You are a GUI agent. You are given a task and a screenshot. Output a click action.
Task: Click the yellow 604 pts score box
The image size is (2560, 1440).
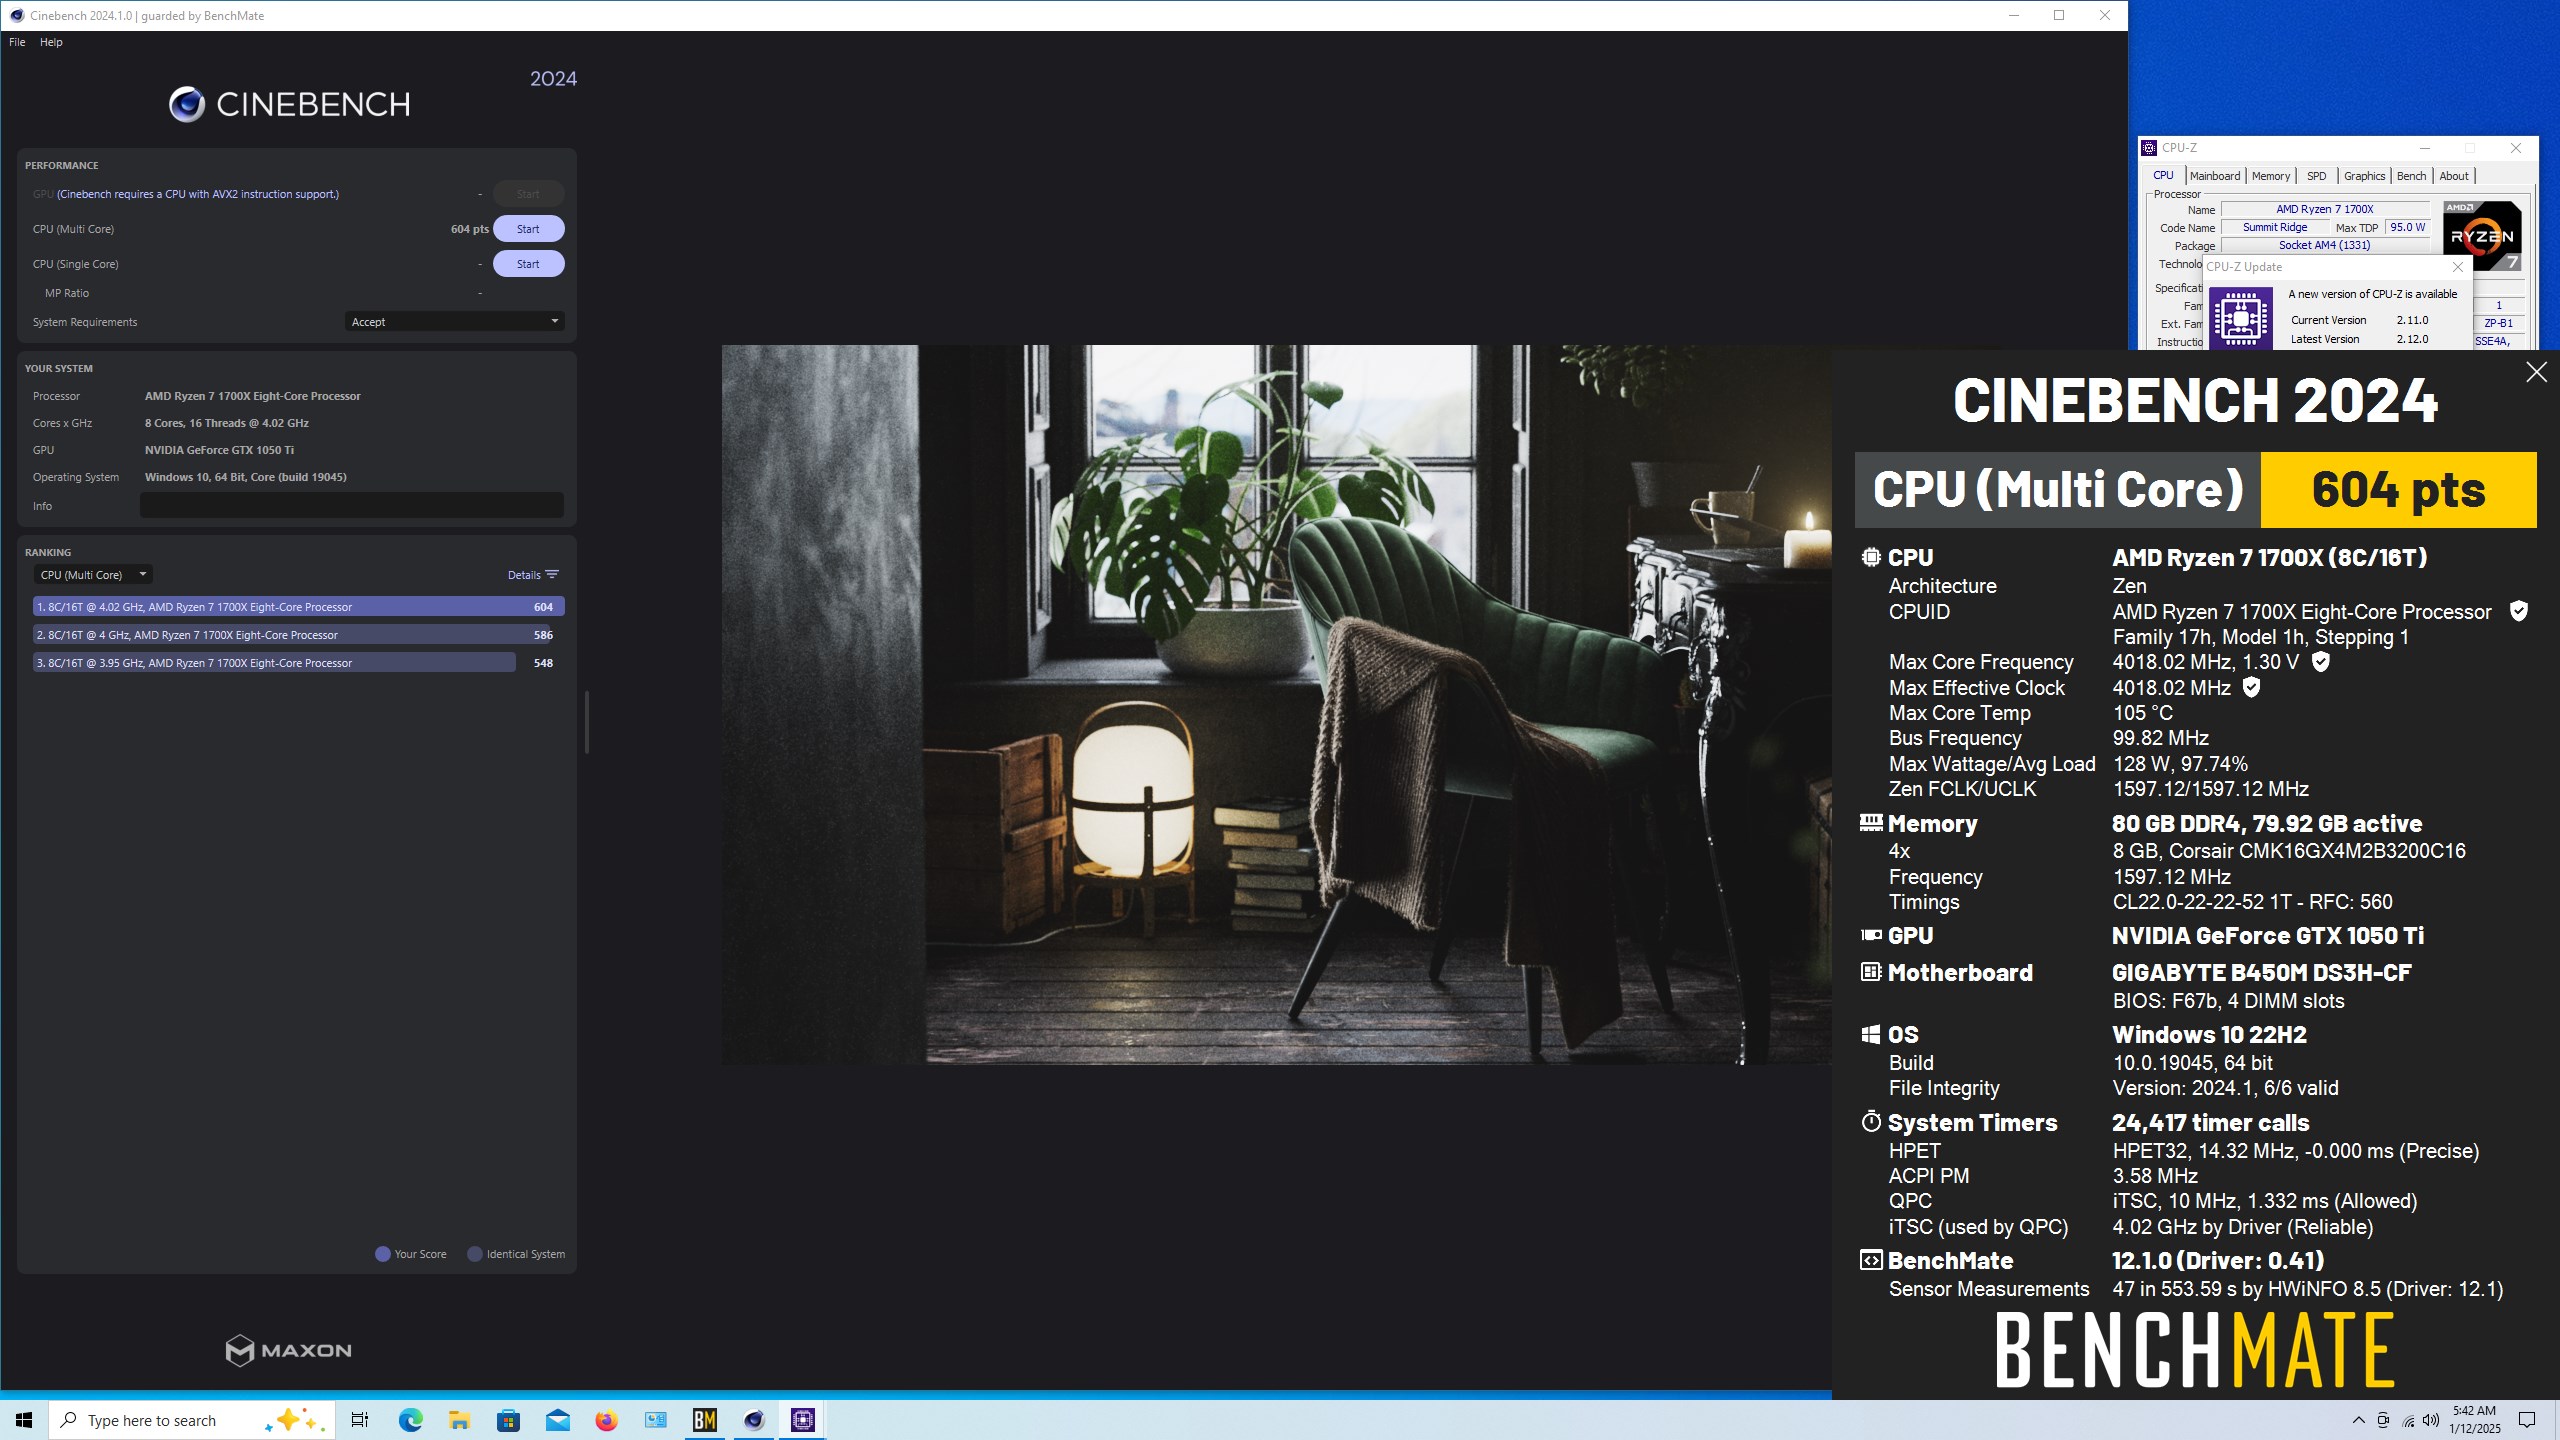coord(2398,490)
